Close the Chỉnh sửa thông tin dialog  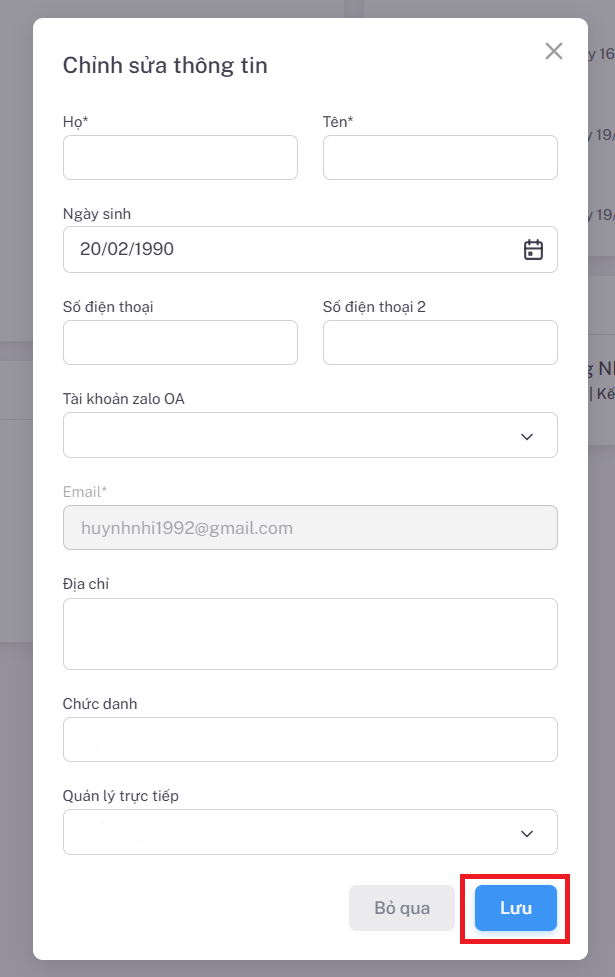click(x=553, y=51)
